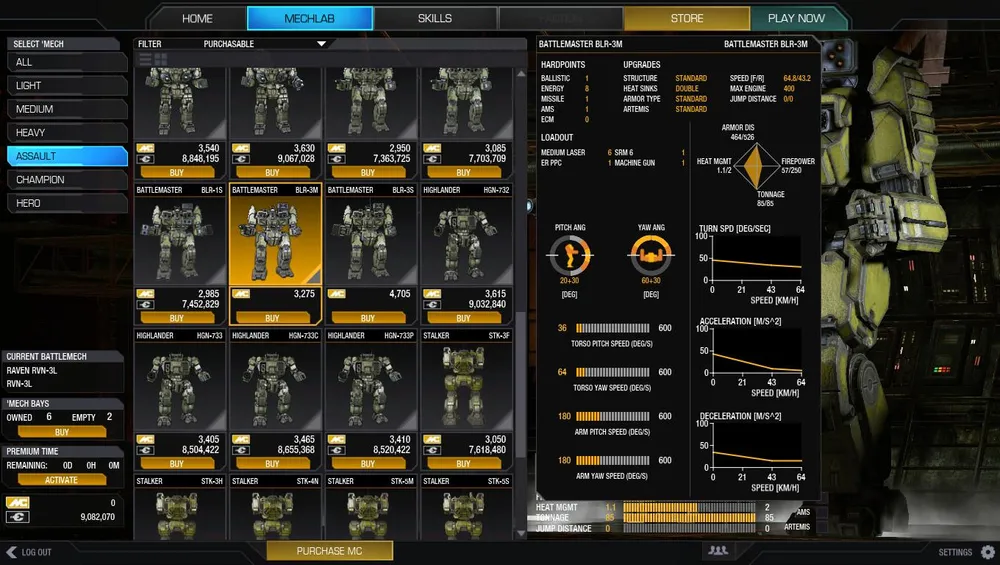
Task: Open the Store tab
Action: tap(687, 18)
